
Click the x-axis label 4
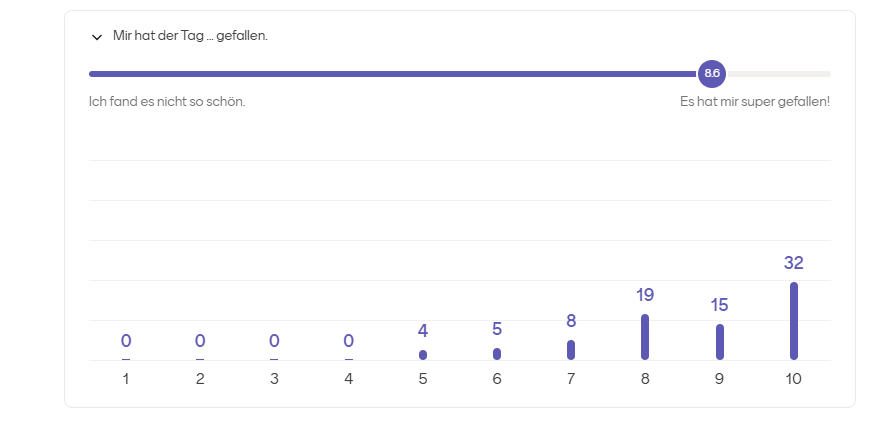coord(349,379)
